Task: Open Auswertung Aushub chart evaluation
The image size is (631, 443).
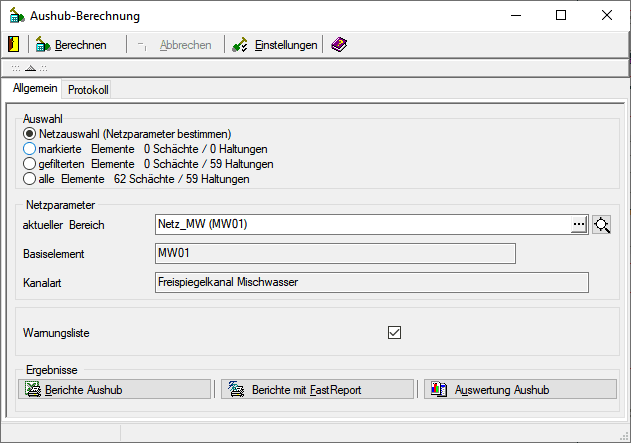Action: tap(520, 389)
